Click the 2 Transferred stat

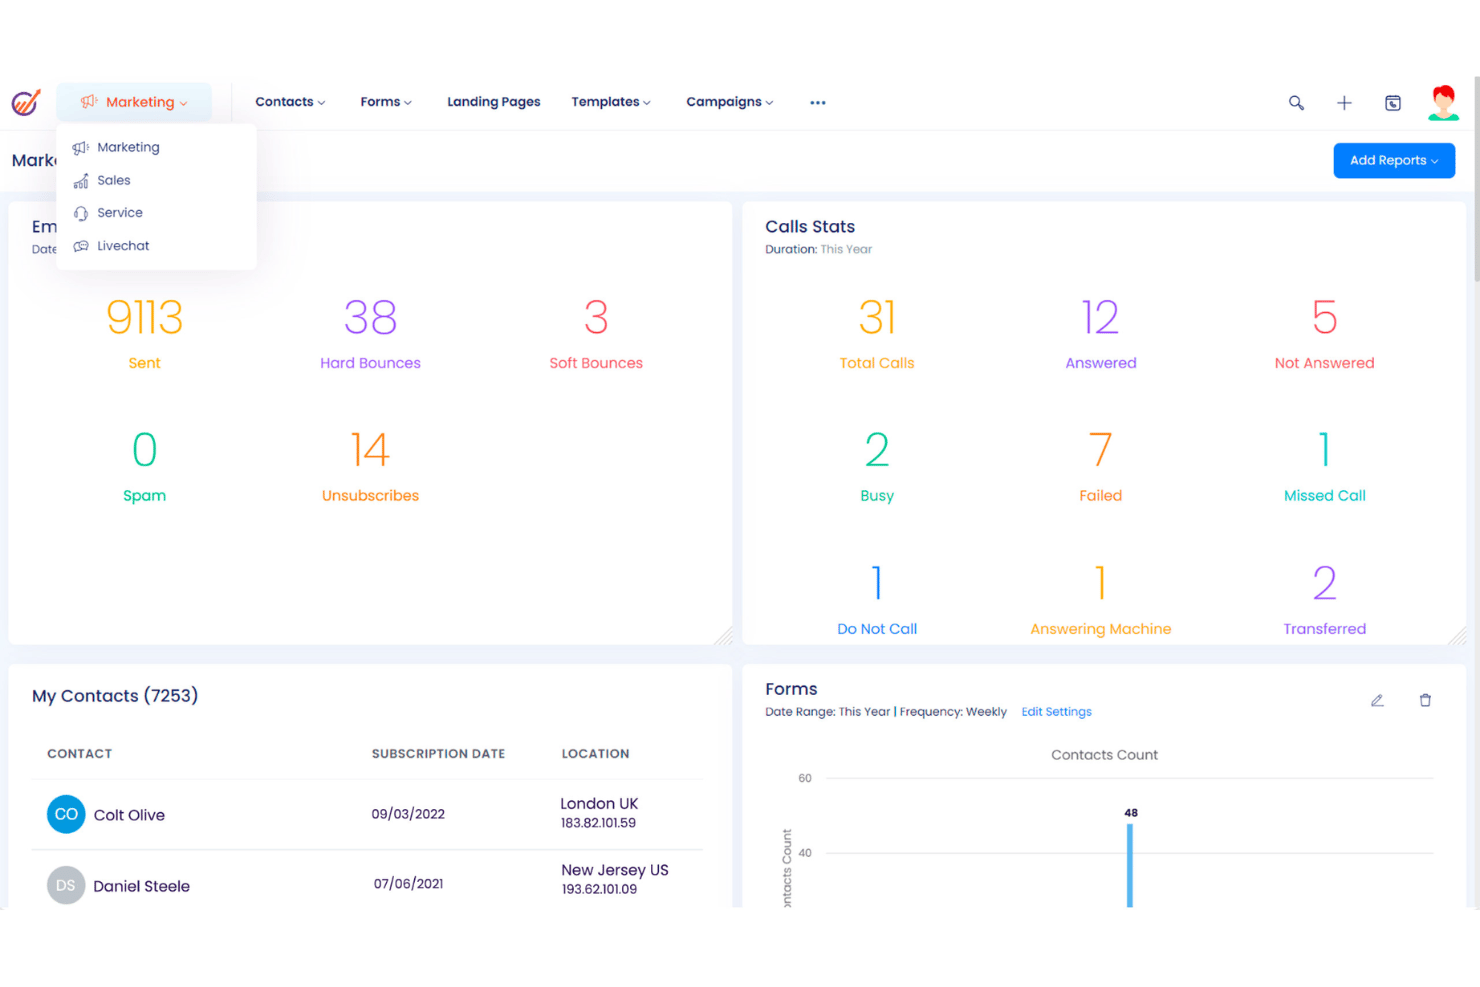click(x=1324, y=600)
